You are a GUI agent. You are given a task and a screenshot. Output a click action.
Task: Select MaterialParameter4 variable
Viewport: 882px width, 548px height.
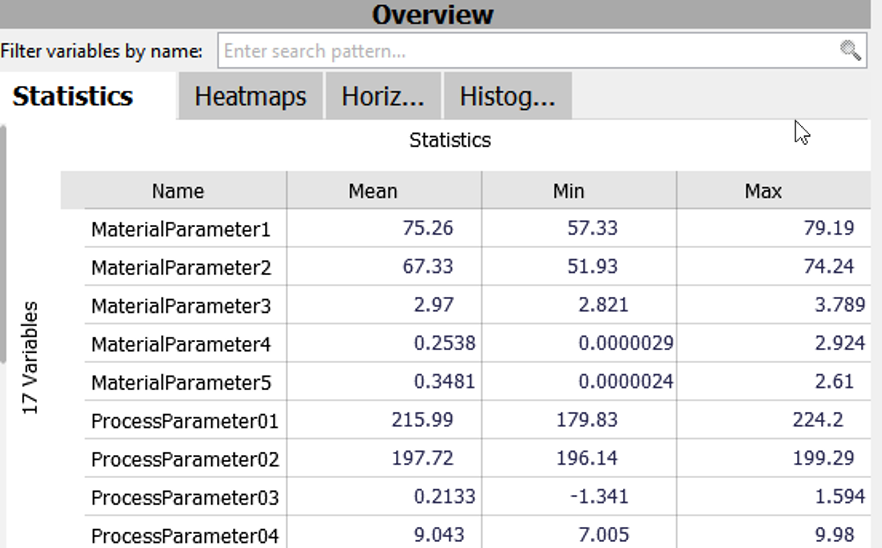pyautogui.click(x=181, y=344)
